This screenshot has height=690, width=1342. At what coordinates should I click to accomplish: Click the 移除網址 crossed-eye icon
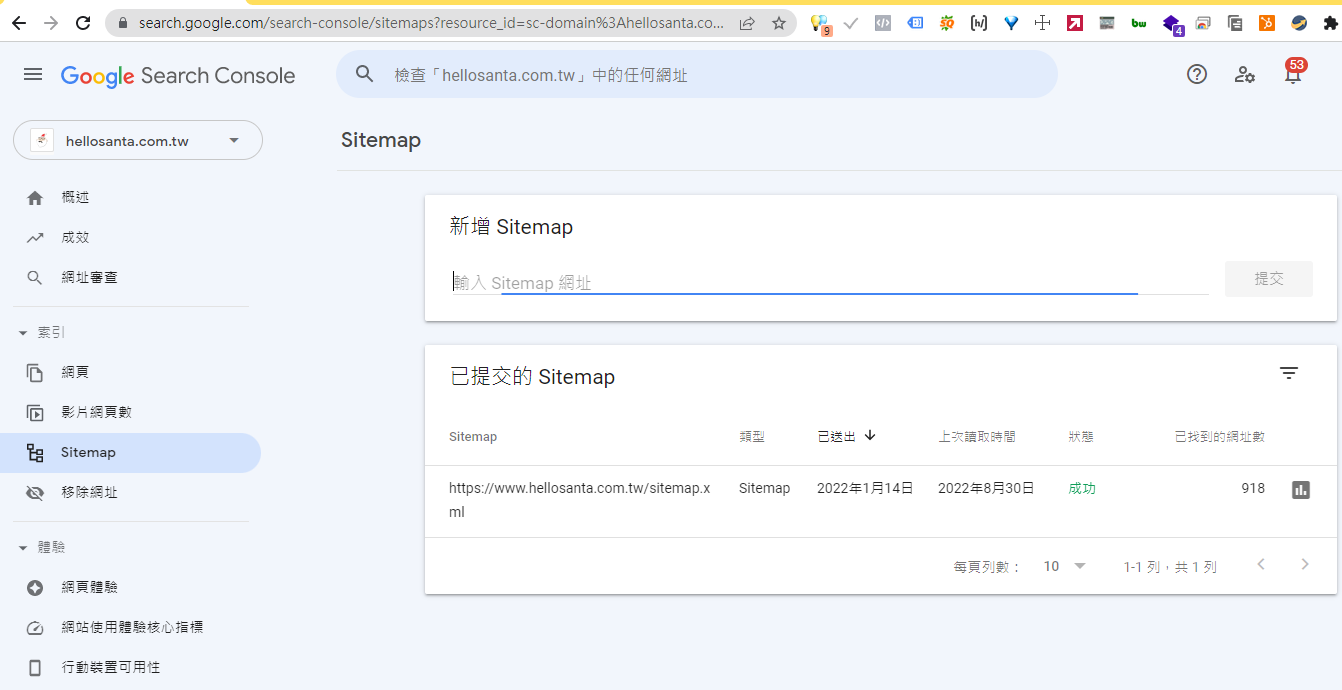point(35,493)
